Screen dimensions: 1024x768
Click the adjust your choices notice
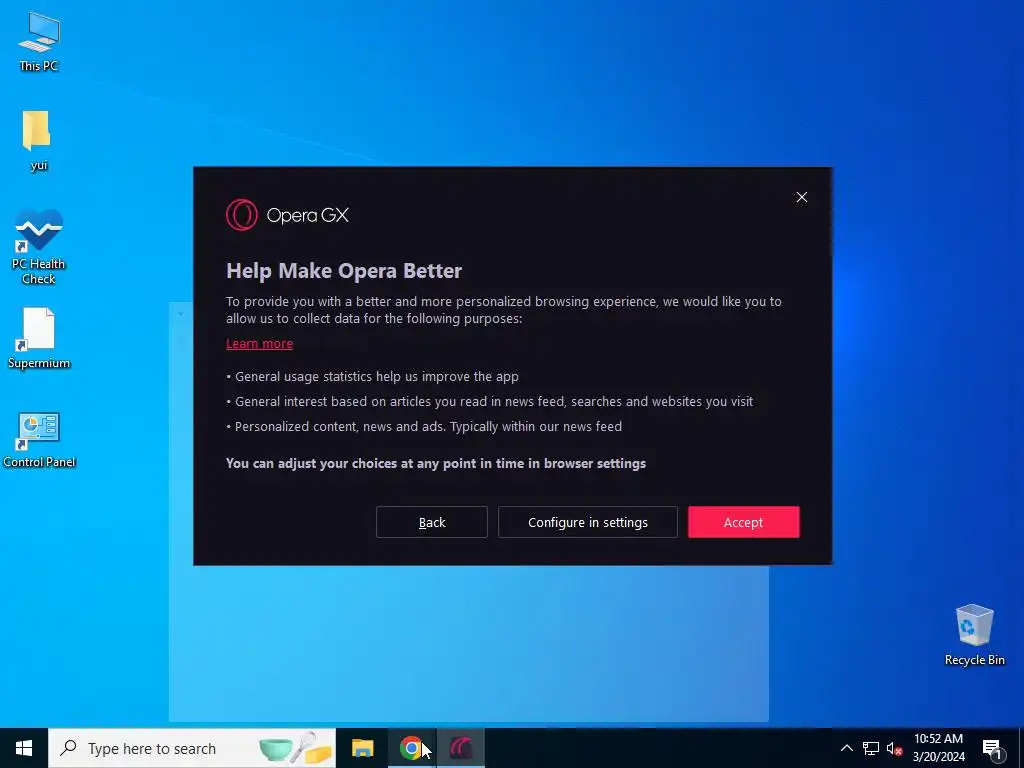pos(436,463)
